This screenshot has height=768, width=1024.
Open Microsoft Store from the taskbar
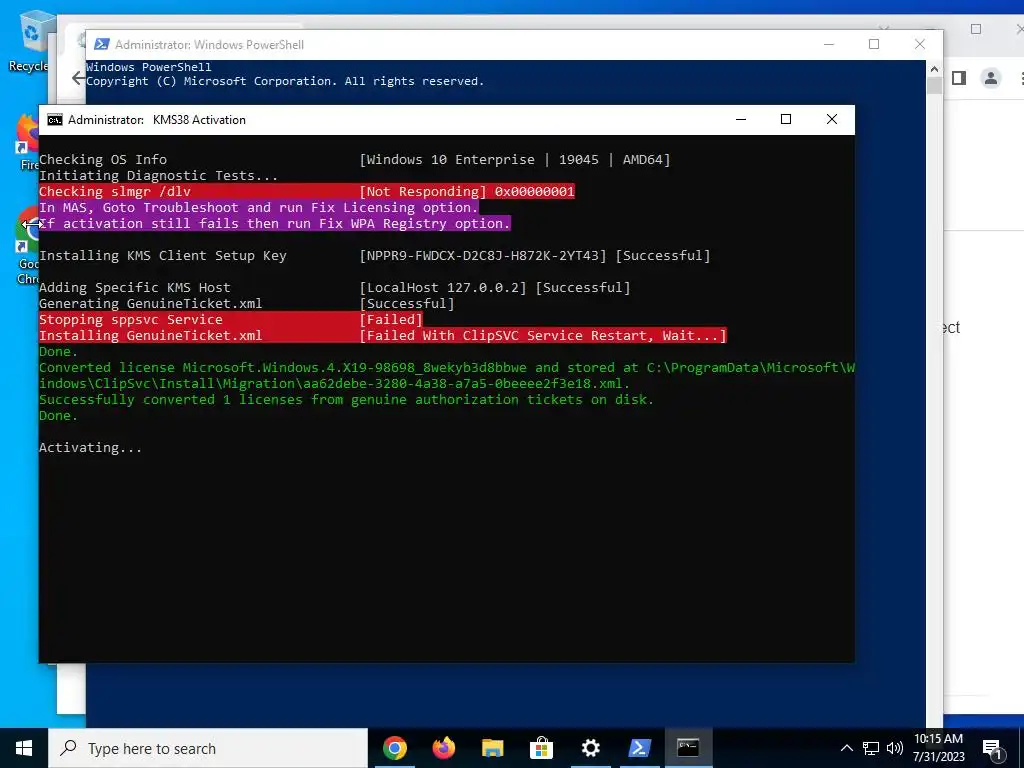coord(541,748)
